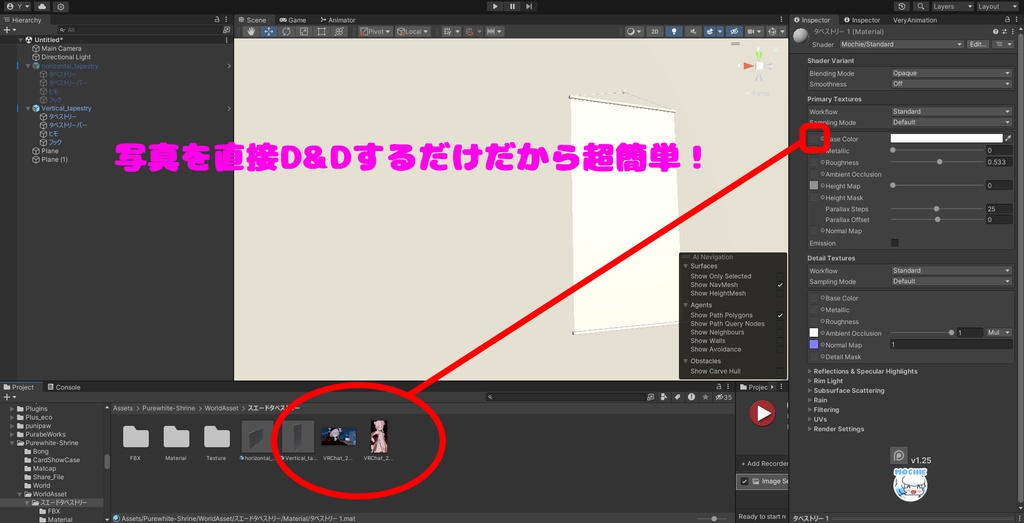The width and height of the screenshot is (1024, 523).
Task: Click the Step frame button
Action: tap(529, 7)
